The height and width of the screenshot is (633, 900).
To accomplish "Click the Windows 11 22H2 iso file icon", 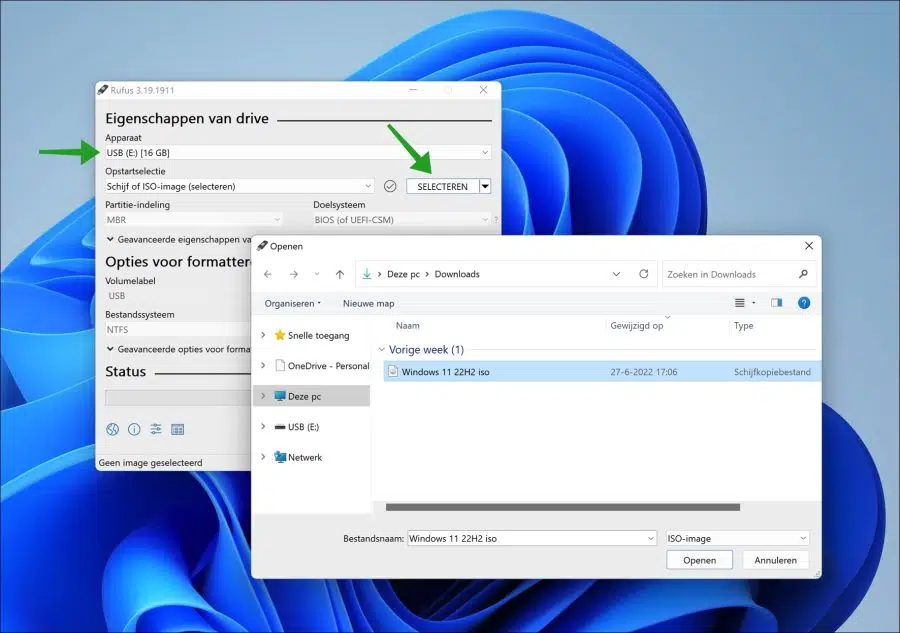I will point(393,371).
